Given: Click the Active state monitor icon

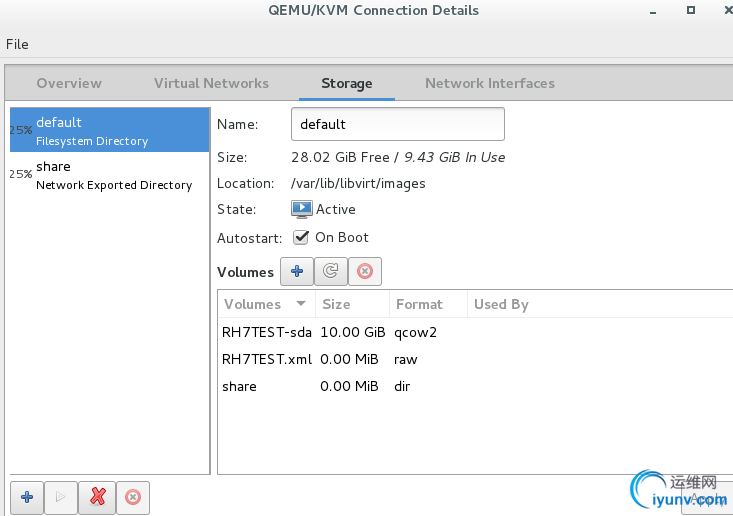Looking at the screenshot, I should 302,209.
